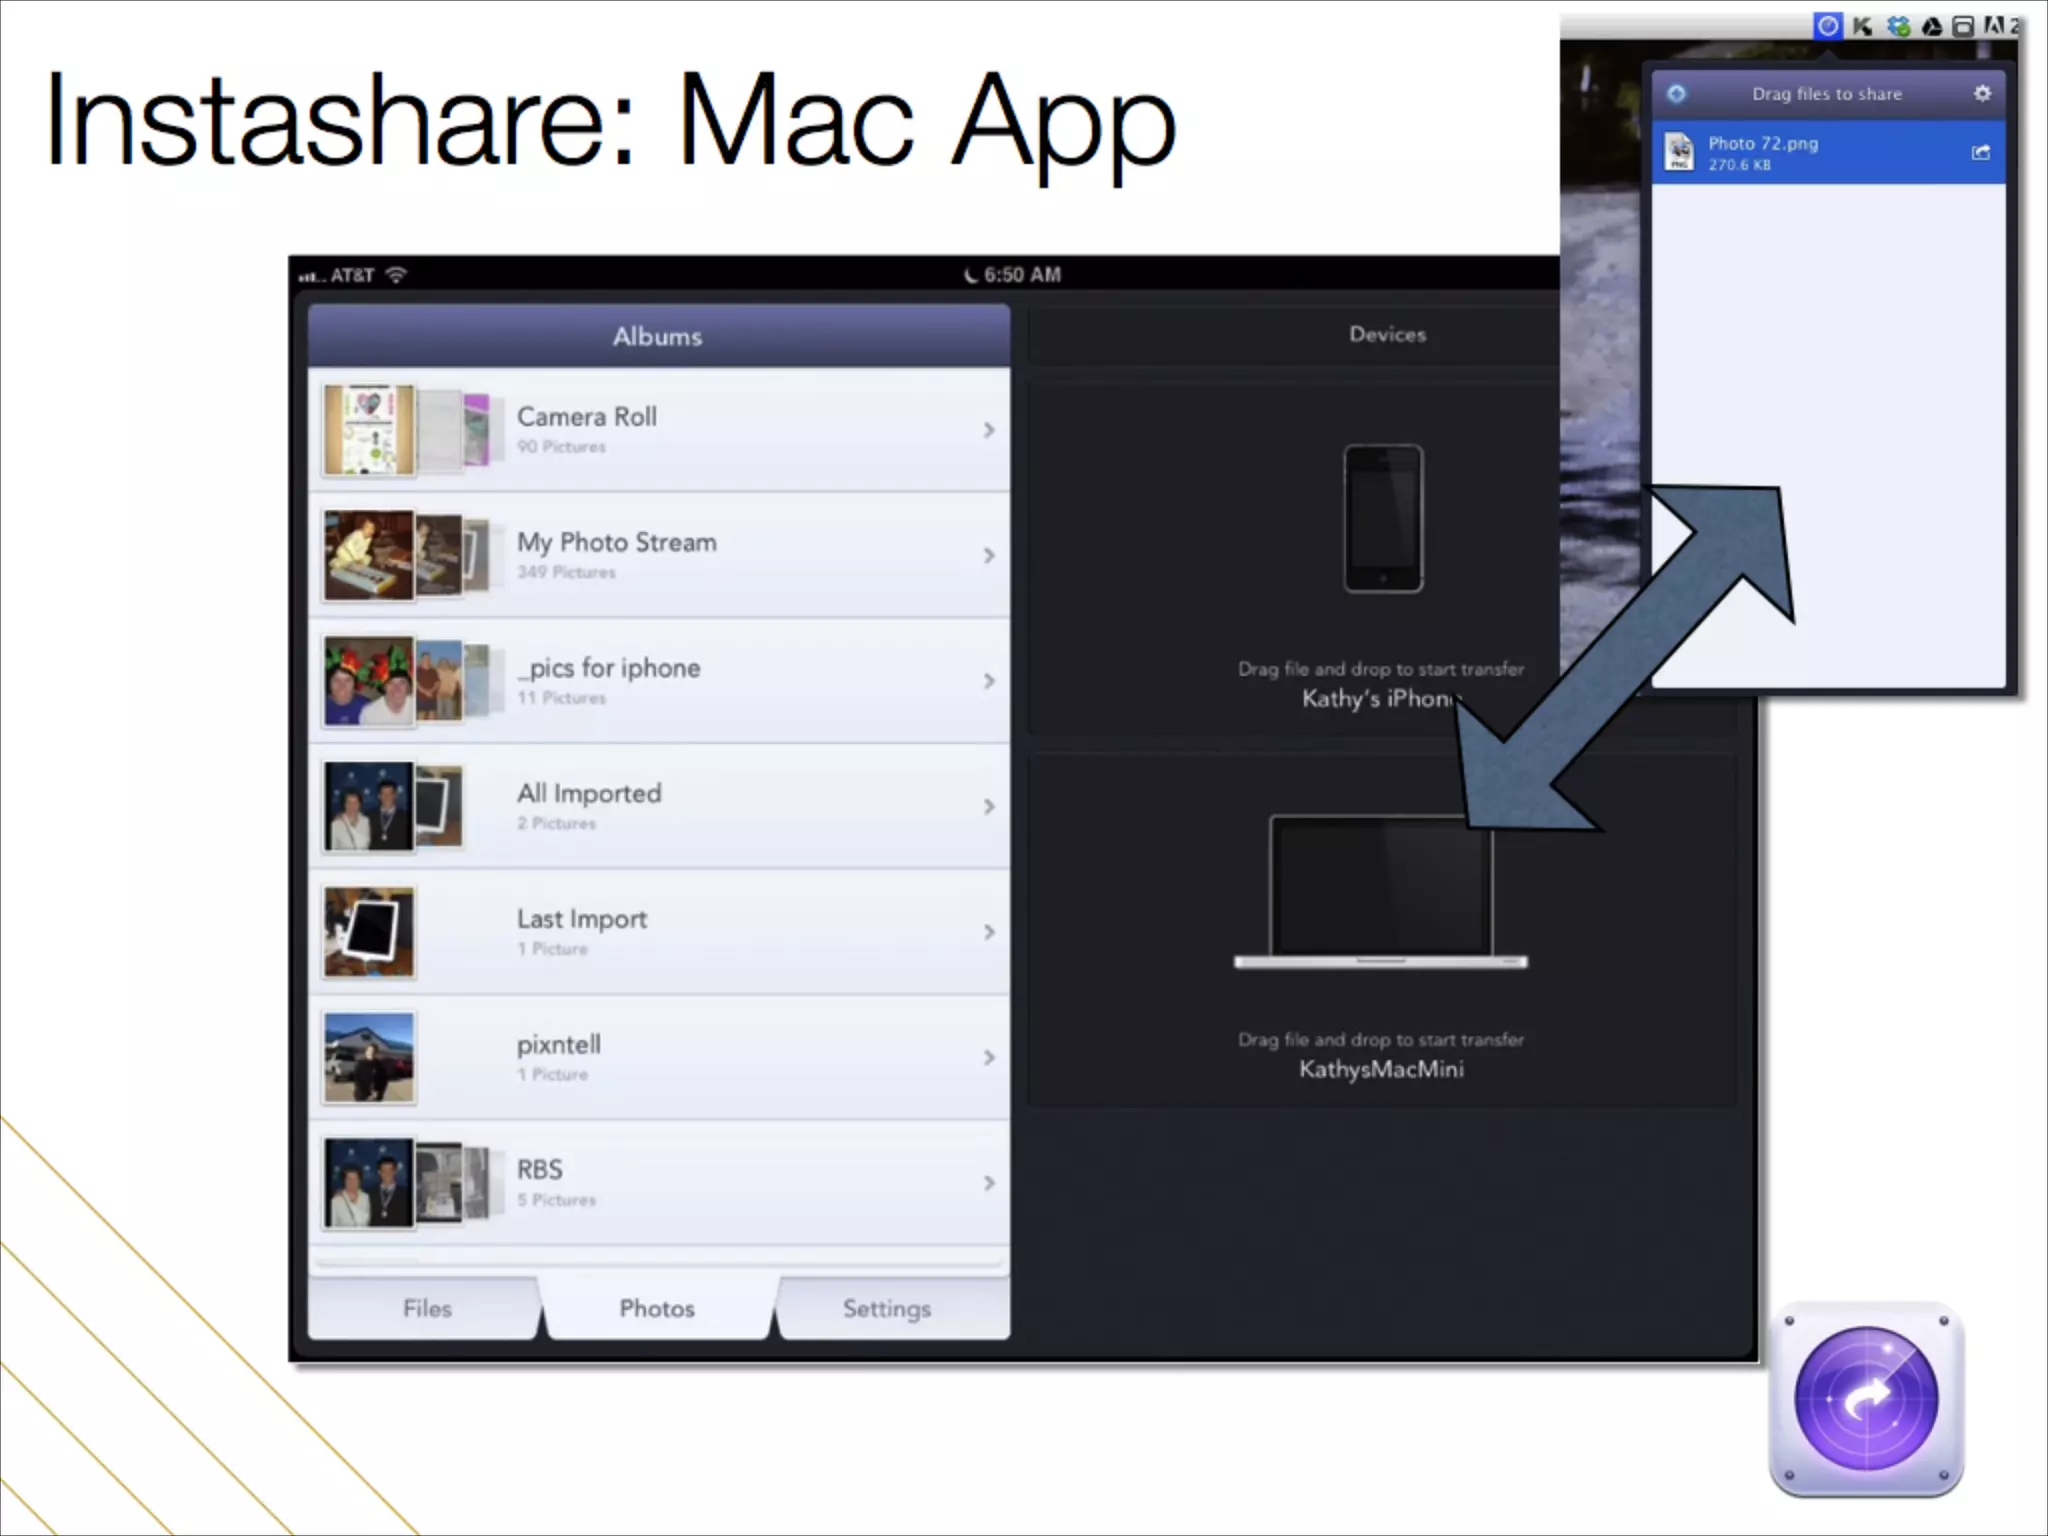Click the RBS album thumbnail

pos(369,1183)
